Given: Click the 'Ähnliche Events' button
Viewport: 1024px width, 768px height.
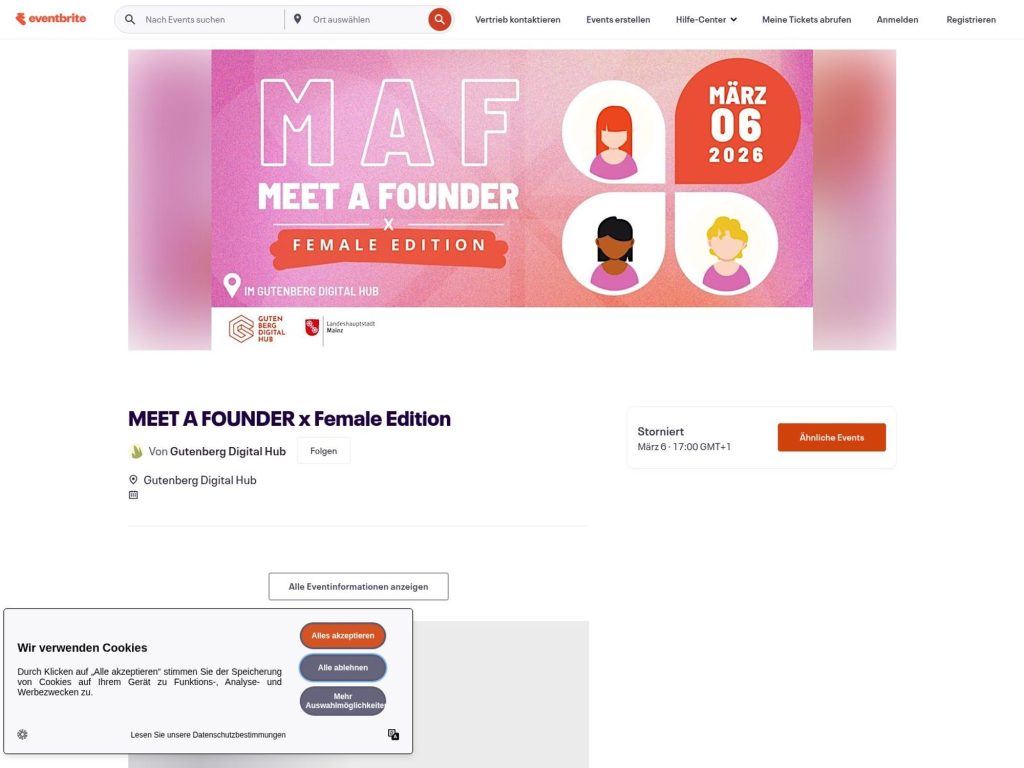Looking at the screenshot, I should [831, 437].
